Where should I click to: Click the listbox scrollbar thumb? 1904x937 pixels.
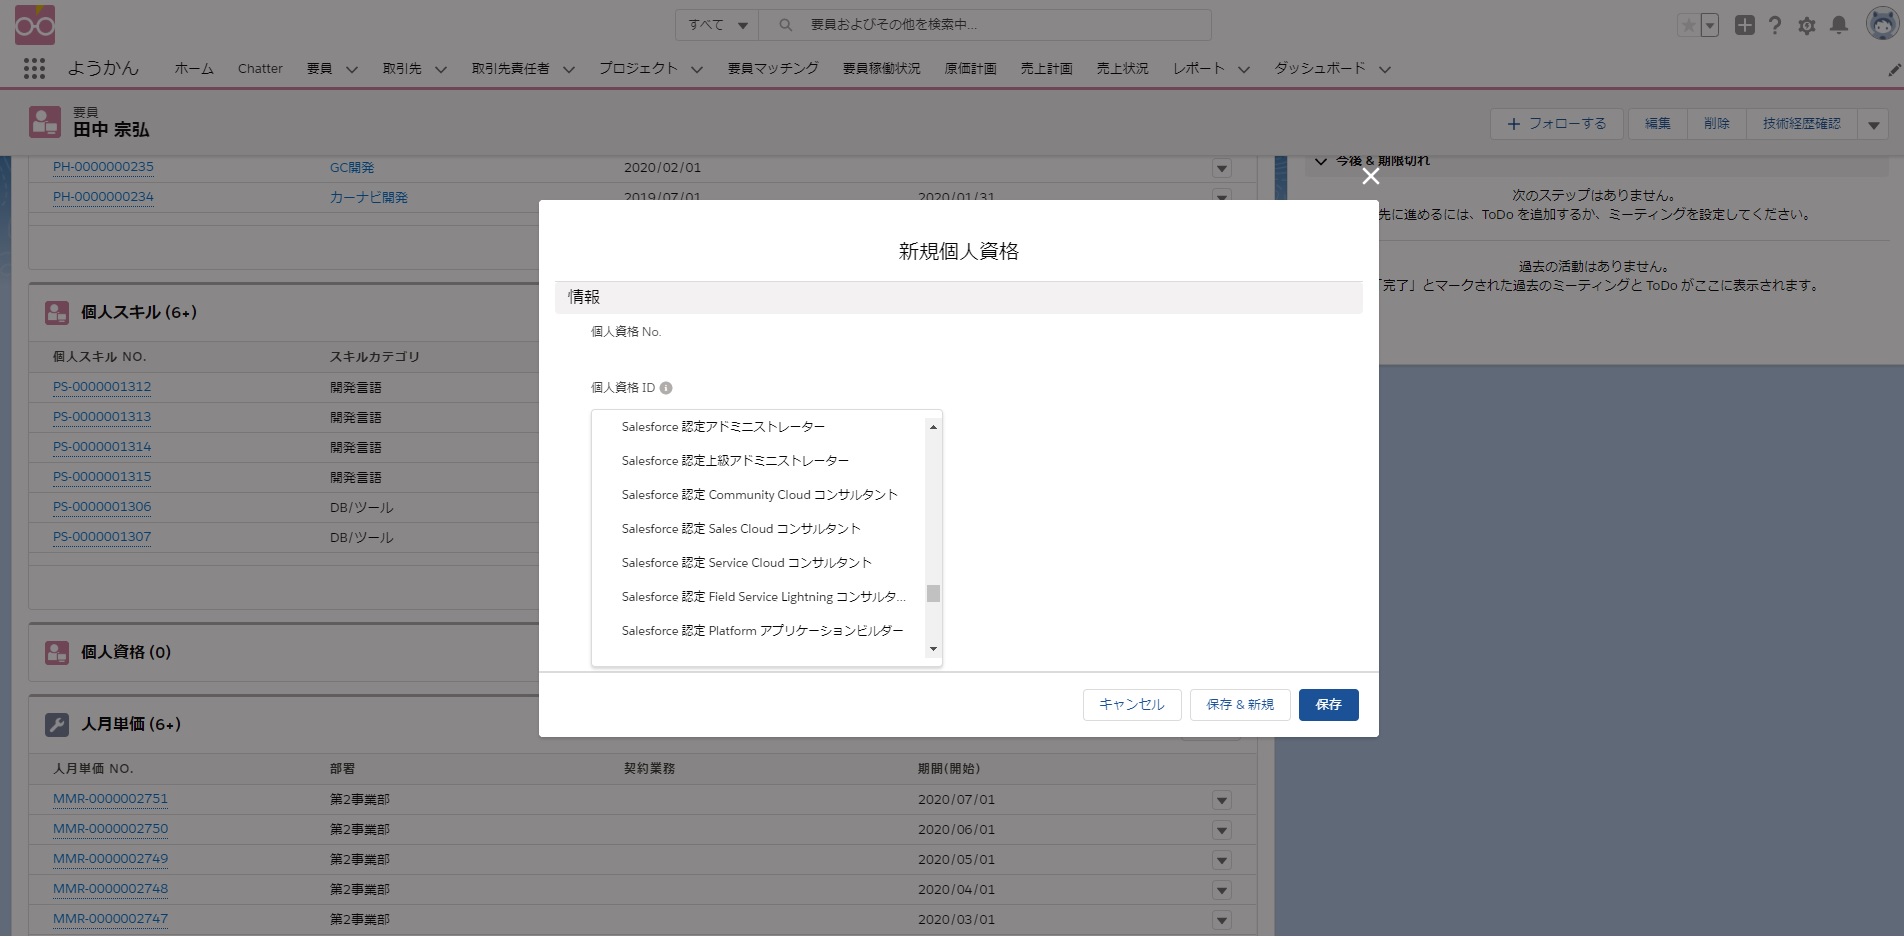tap(933, 593)
